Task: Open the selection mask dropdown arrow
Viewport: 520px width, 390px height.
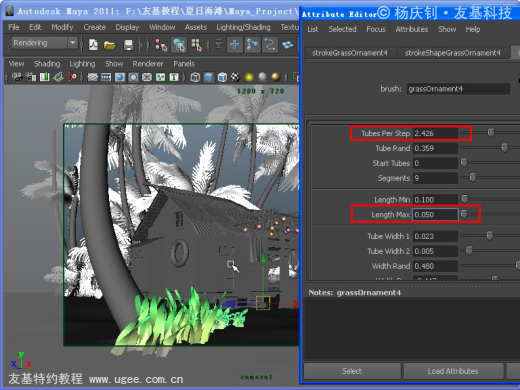Action: (x=218, y=44)
